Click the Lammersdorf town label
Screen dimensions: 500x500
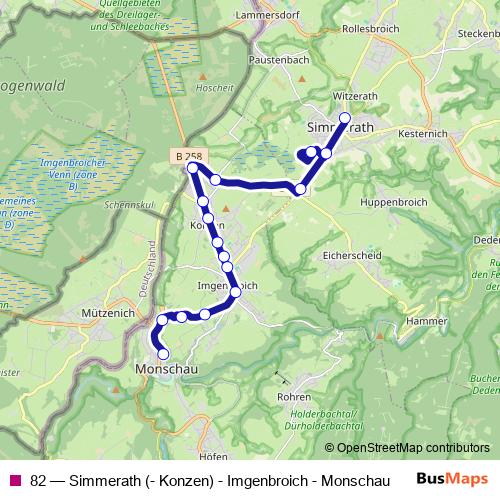pyautogui.click(x=267, y=15)
